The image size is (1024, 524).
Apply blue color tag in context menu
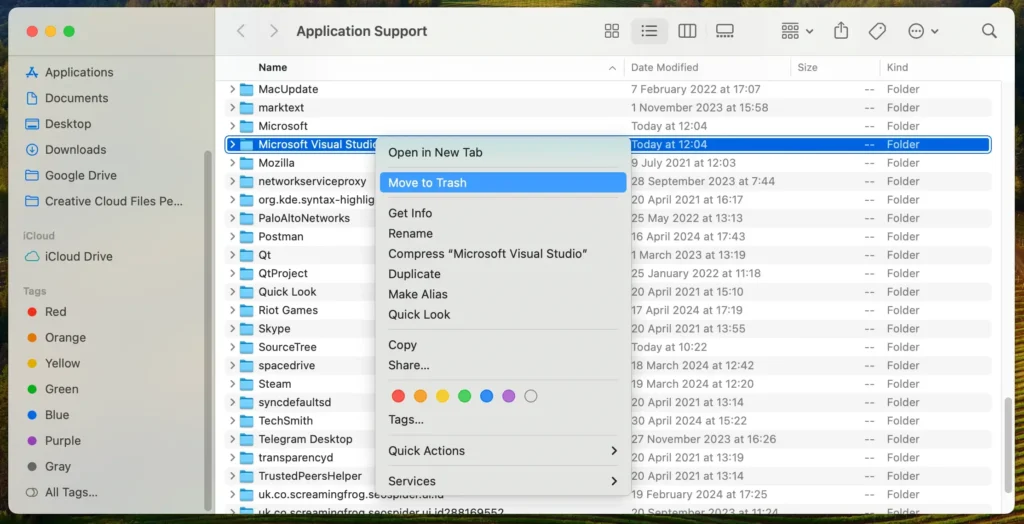[487, 396]
